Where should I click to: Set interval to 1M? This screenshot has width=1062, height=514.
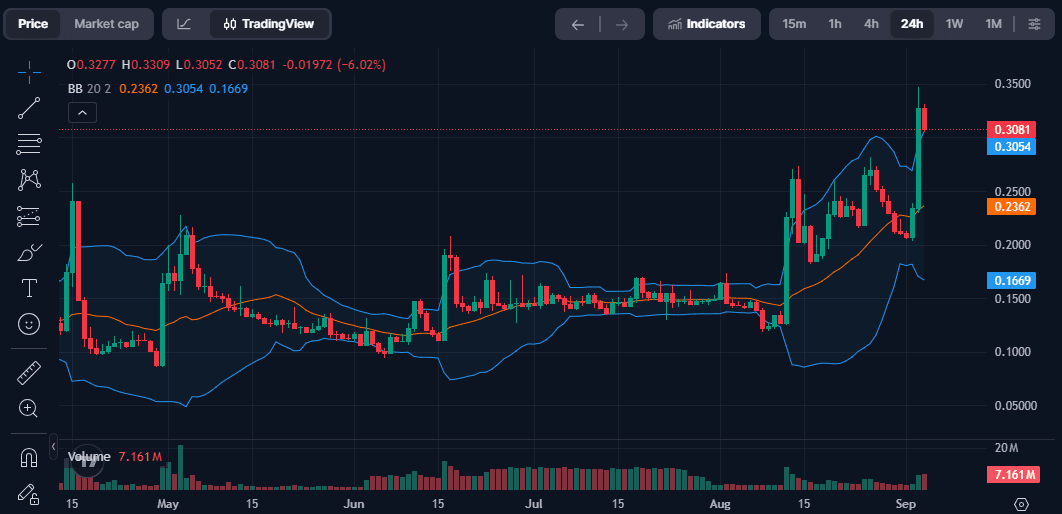[993, 24]
